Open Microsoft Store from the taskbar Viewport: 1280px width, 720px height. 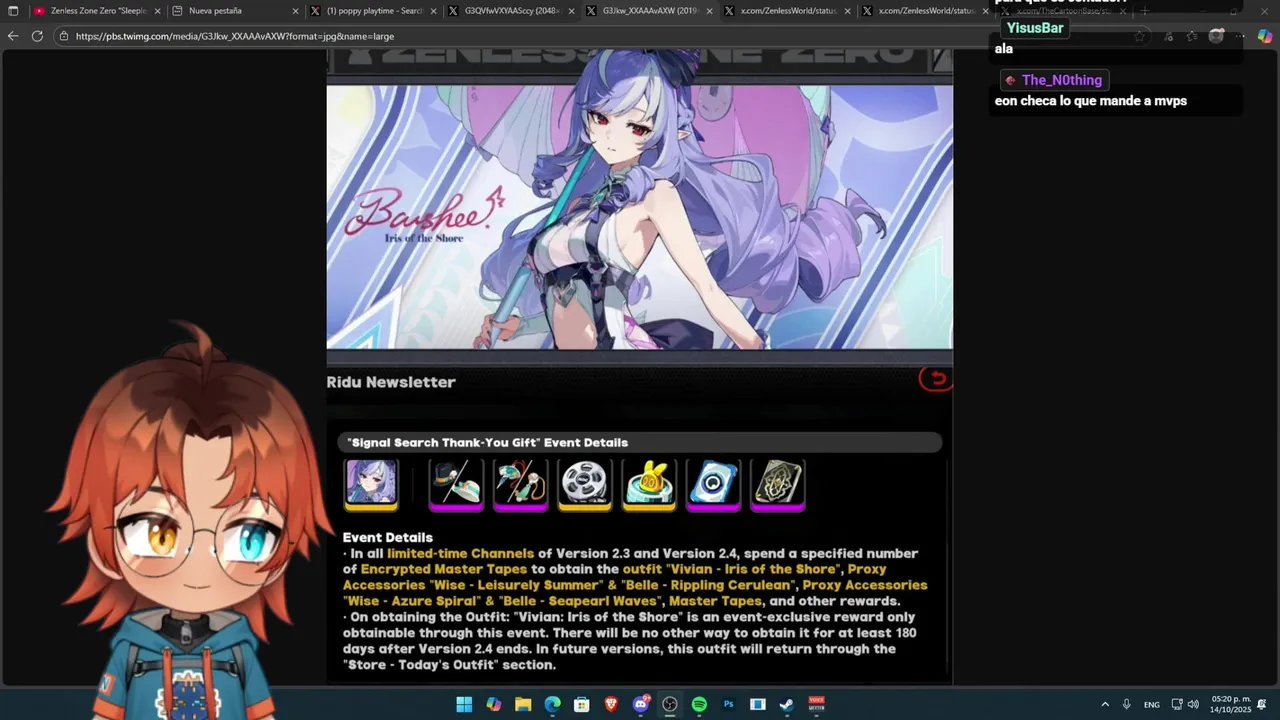pos(581,705)
